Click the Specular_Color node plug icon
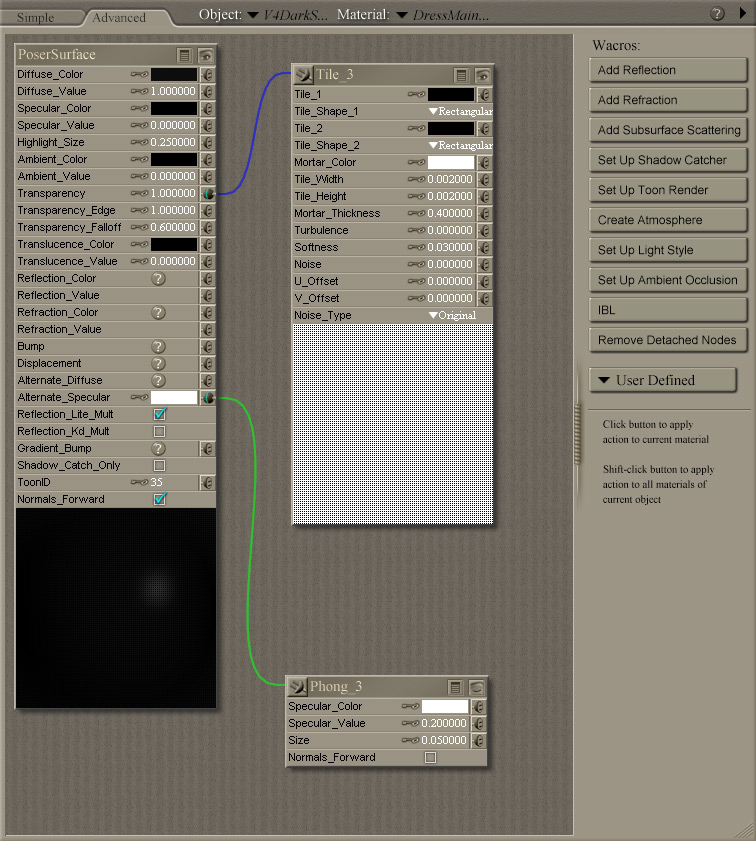The height and width of the screenshot is (841, 756). (x=207, y=108)
